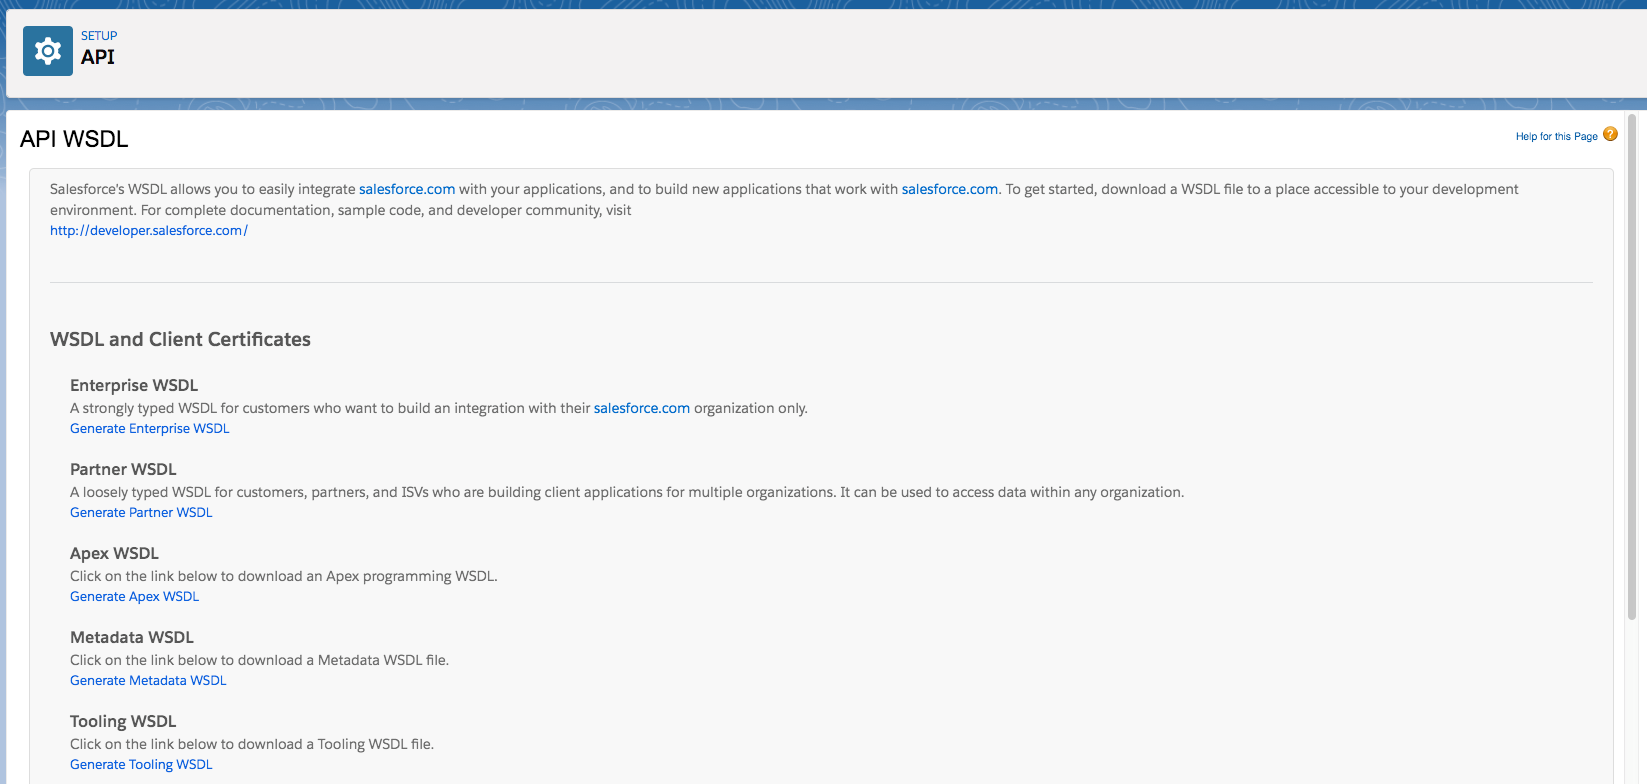Click the SETUP breadcrumb label
Screen dimensions: 1647x784
pos(99,35)
